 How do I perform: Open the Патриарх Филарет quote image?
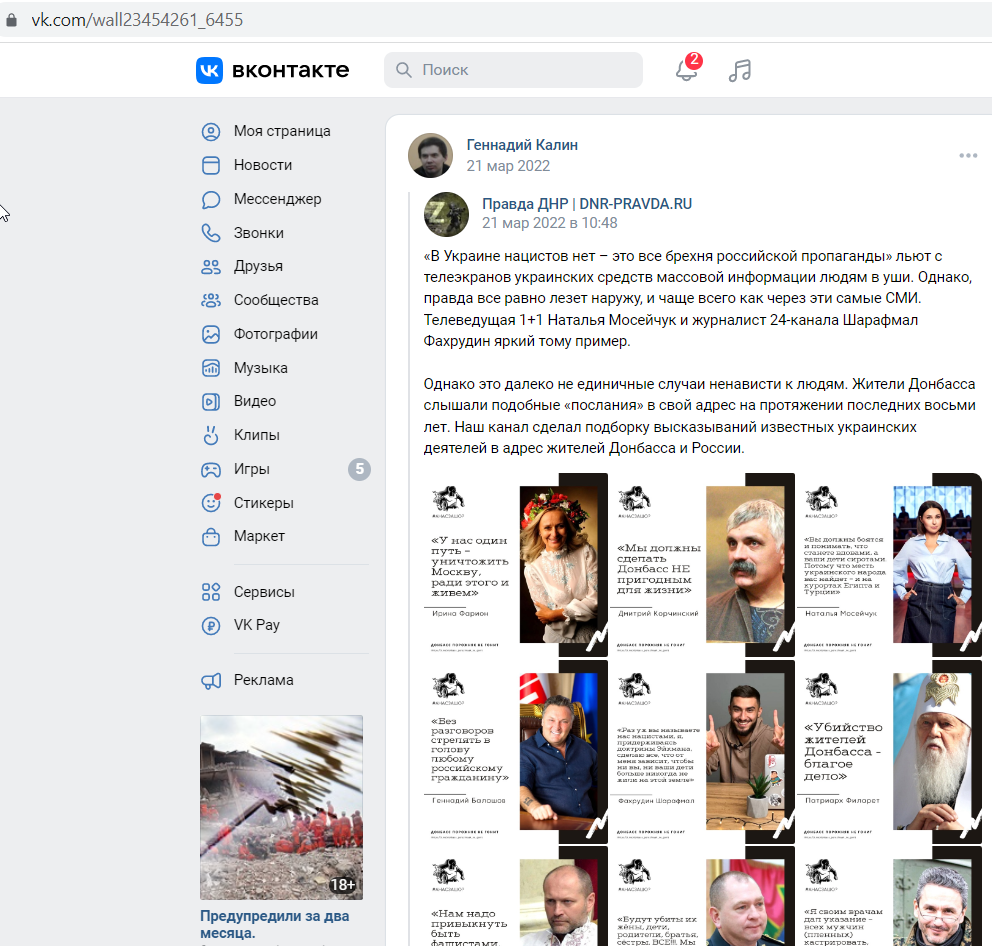point(889,751)
